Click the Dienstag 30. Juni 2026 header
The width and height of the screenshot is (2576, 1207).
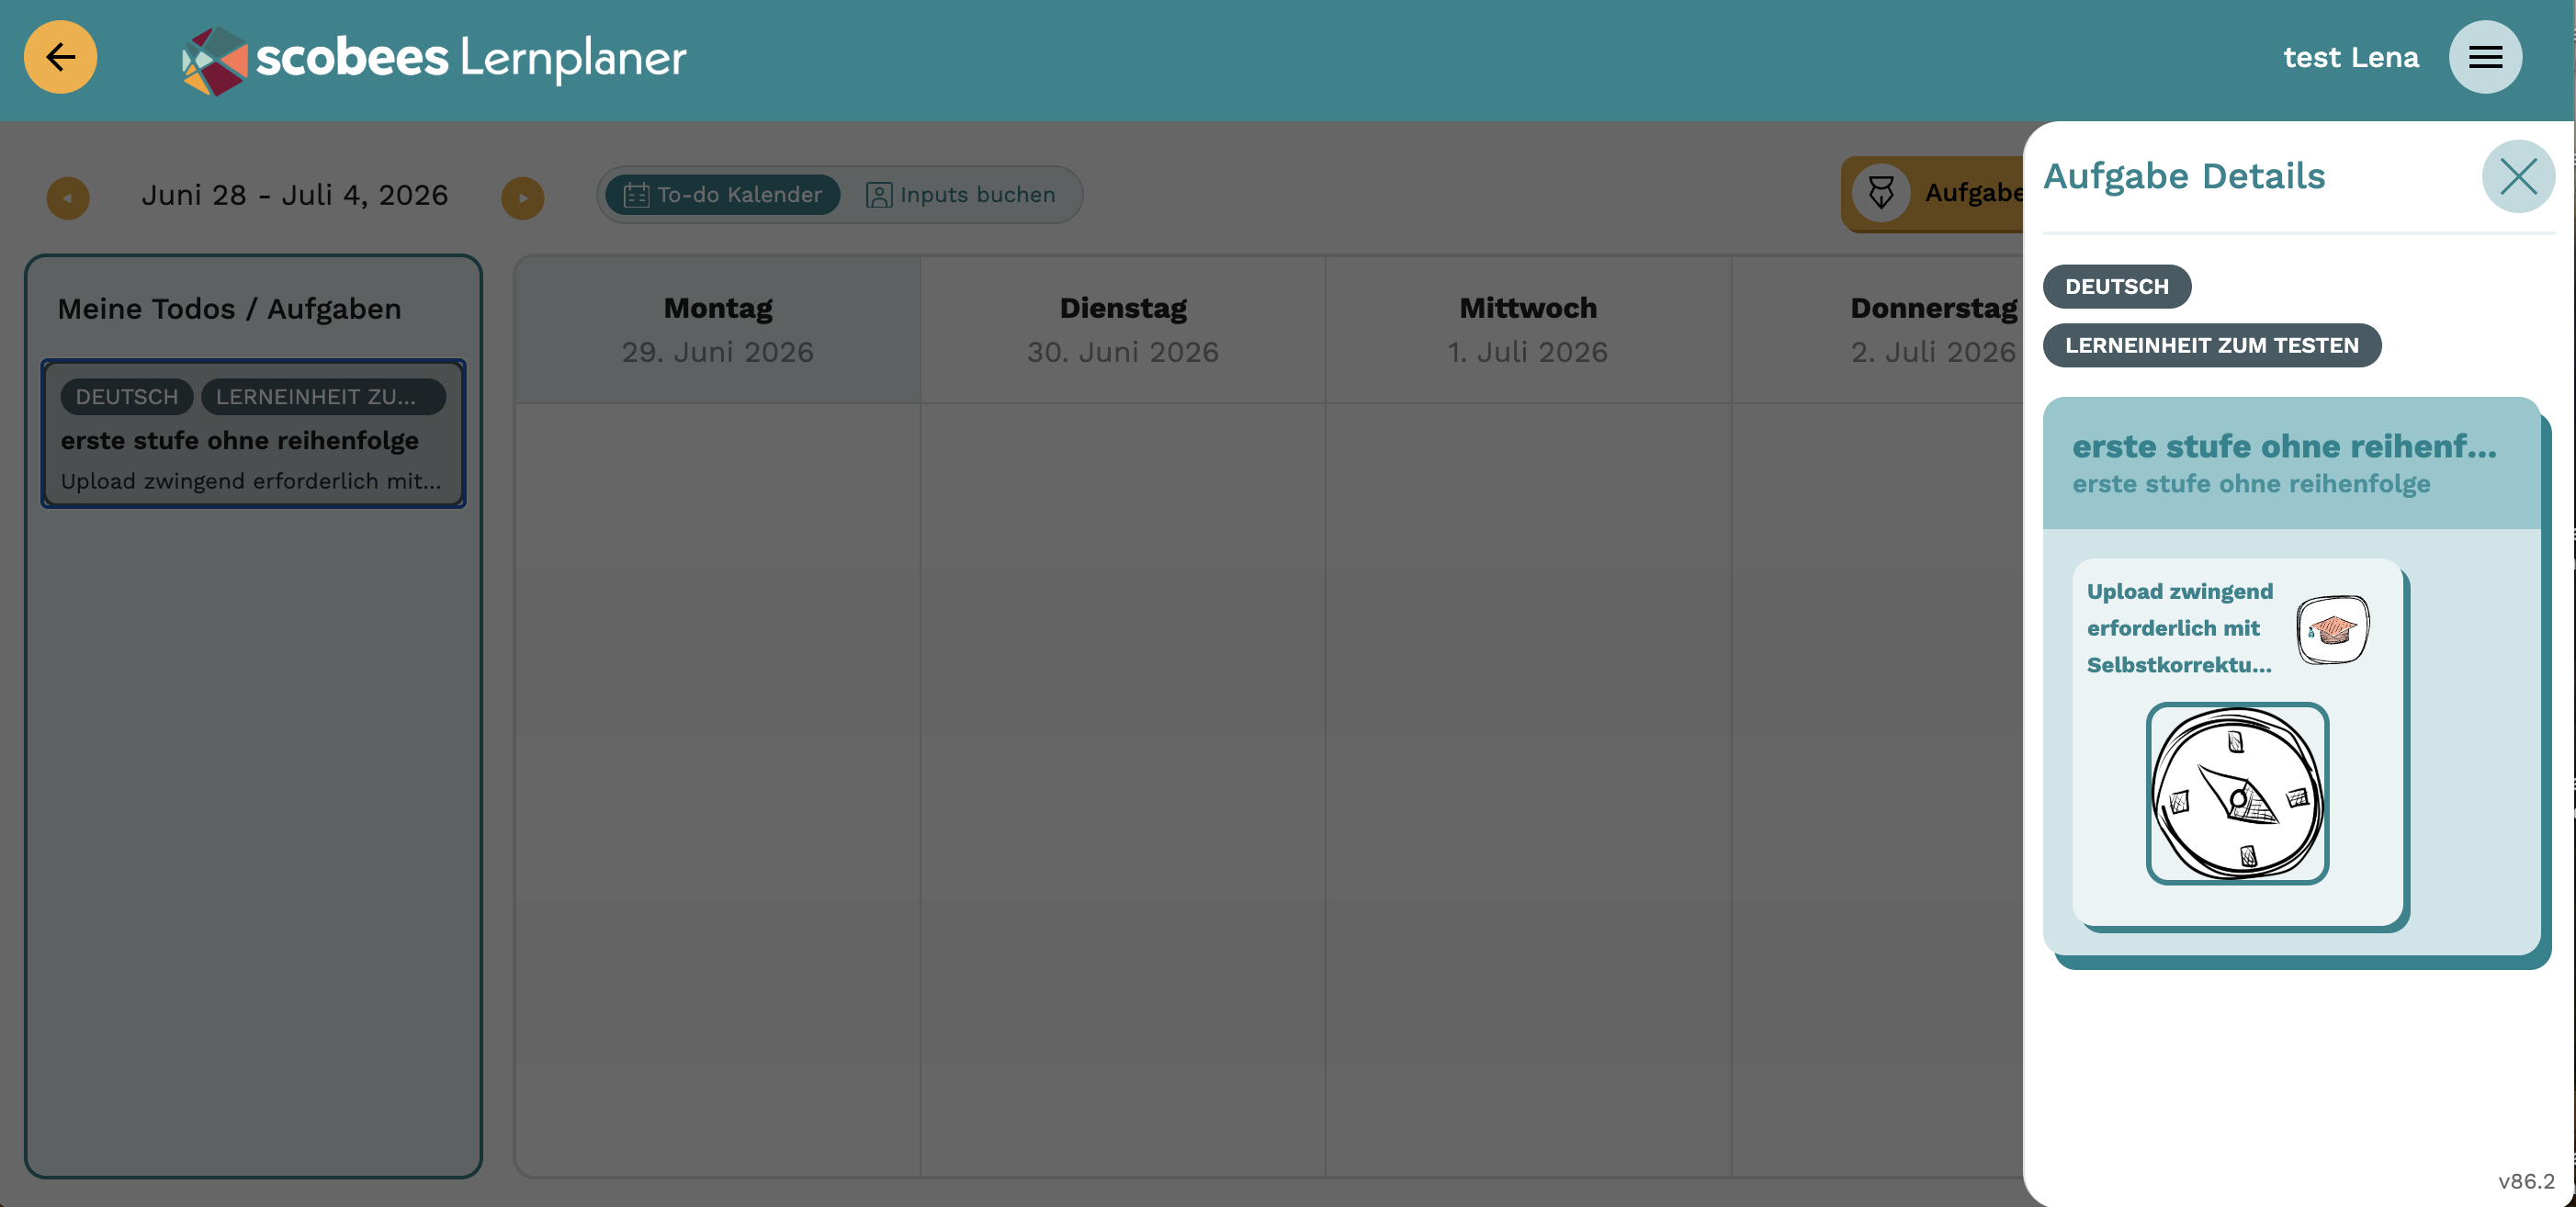coord(1122,329)
